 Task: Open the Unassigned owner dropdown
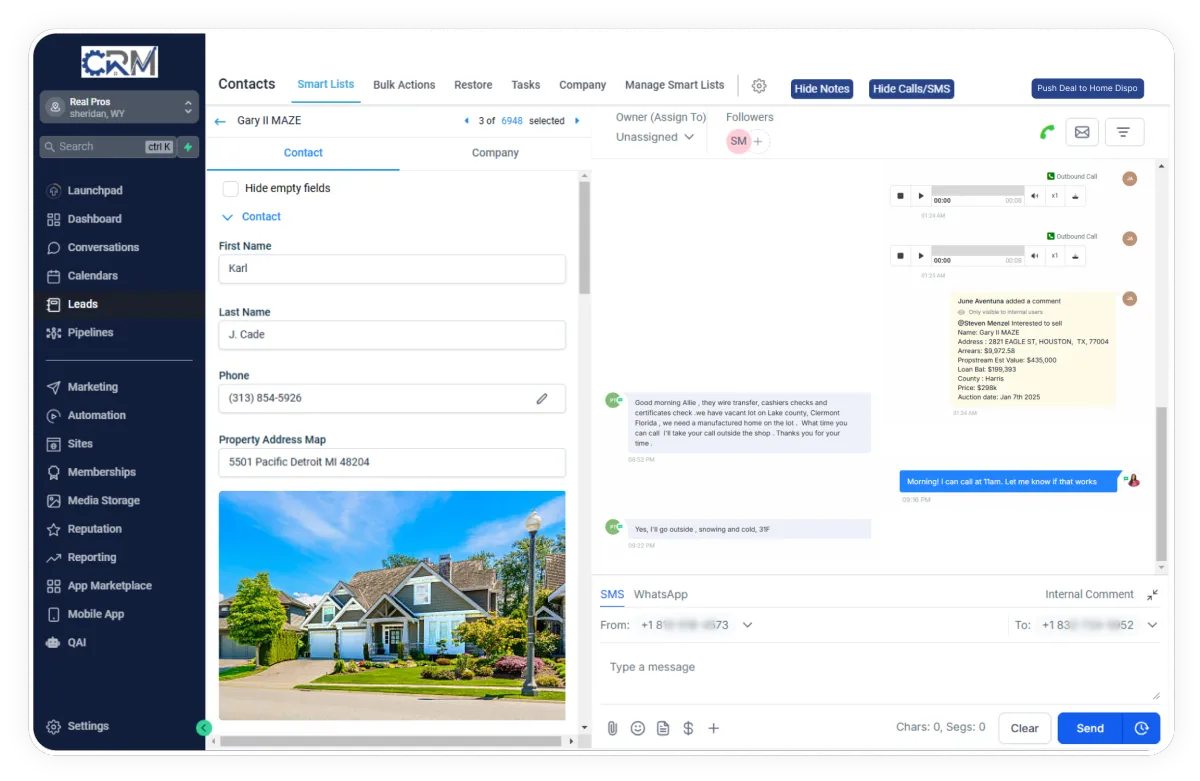[655, 138]
